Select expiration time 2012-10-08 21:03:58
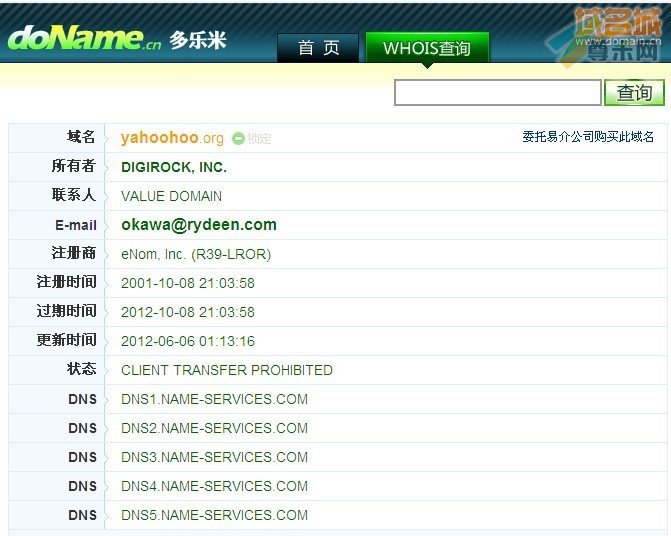The height and width of the screenshot is (536, 671). point(188,312)
